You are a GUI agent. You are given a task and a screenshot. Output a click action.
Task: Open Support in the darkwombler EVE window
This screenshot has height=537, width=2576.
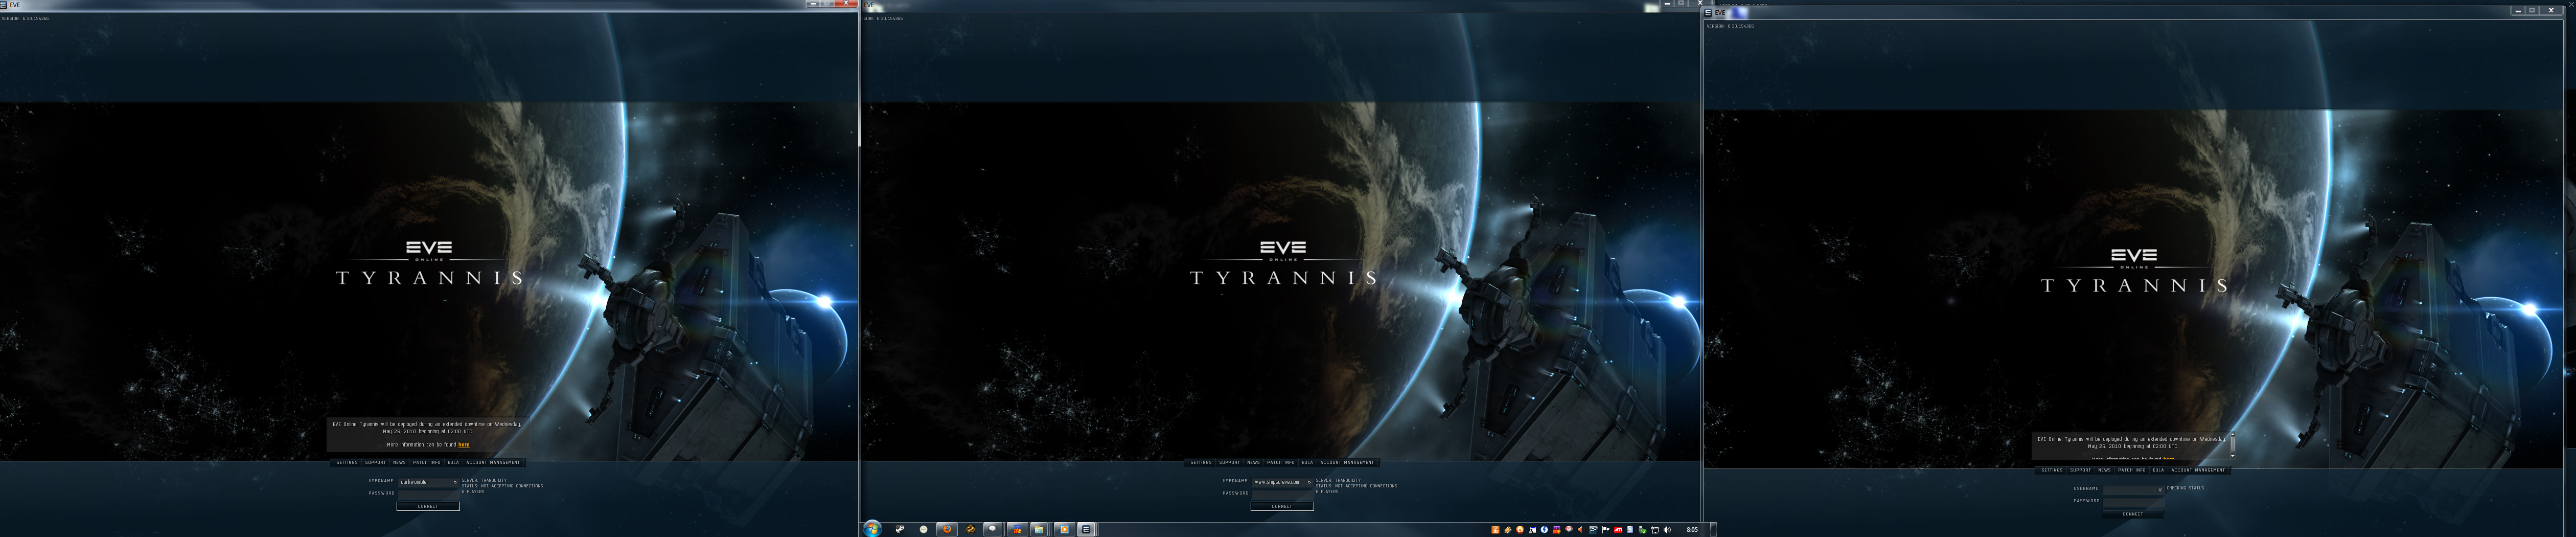pyautogui.click(x=375, y=462)
